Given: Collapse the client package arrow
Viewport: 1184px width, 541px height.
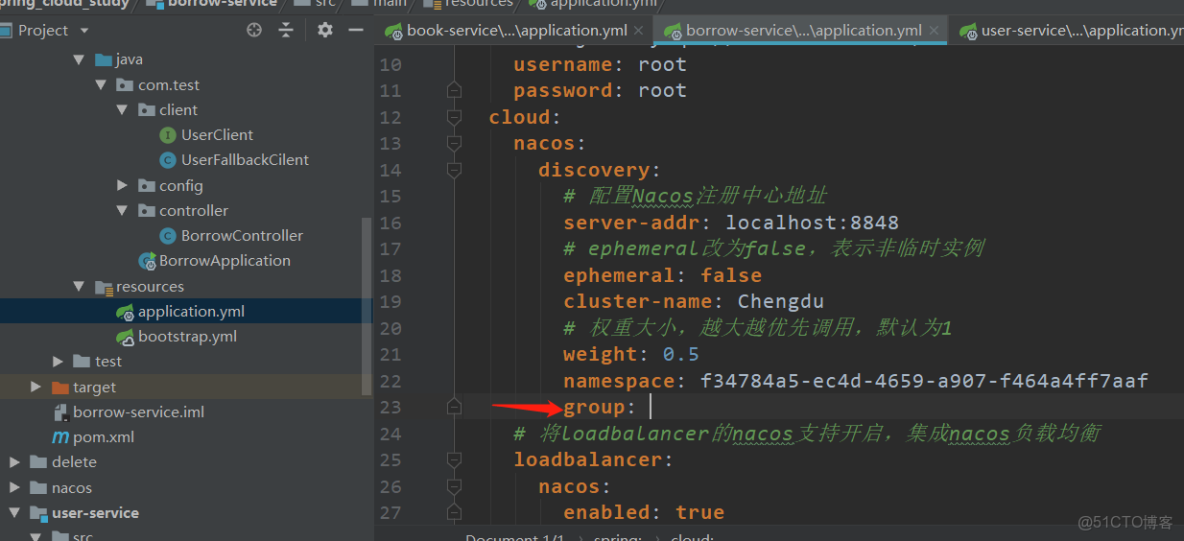Looking at the screenshot, I should click(122, 110).
